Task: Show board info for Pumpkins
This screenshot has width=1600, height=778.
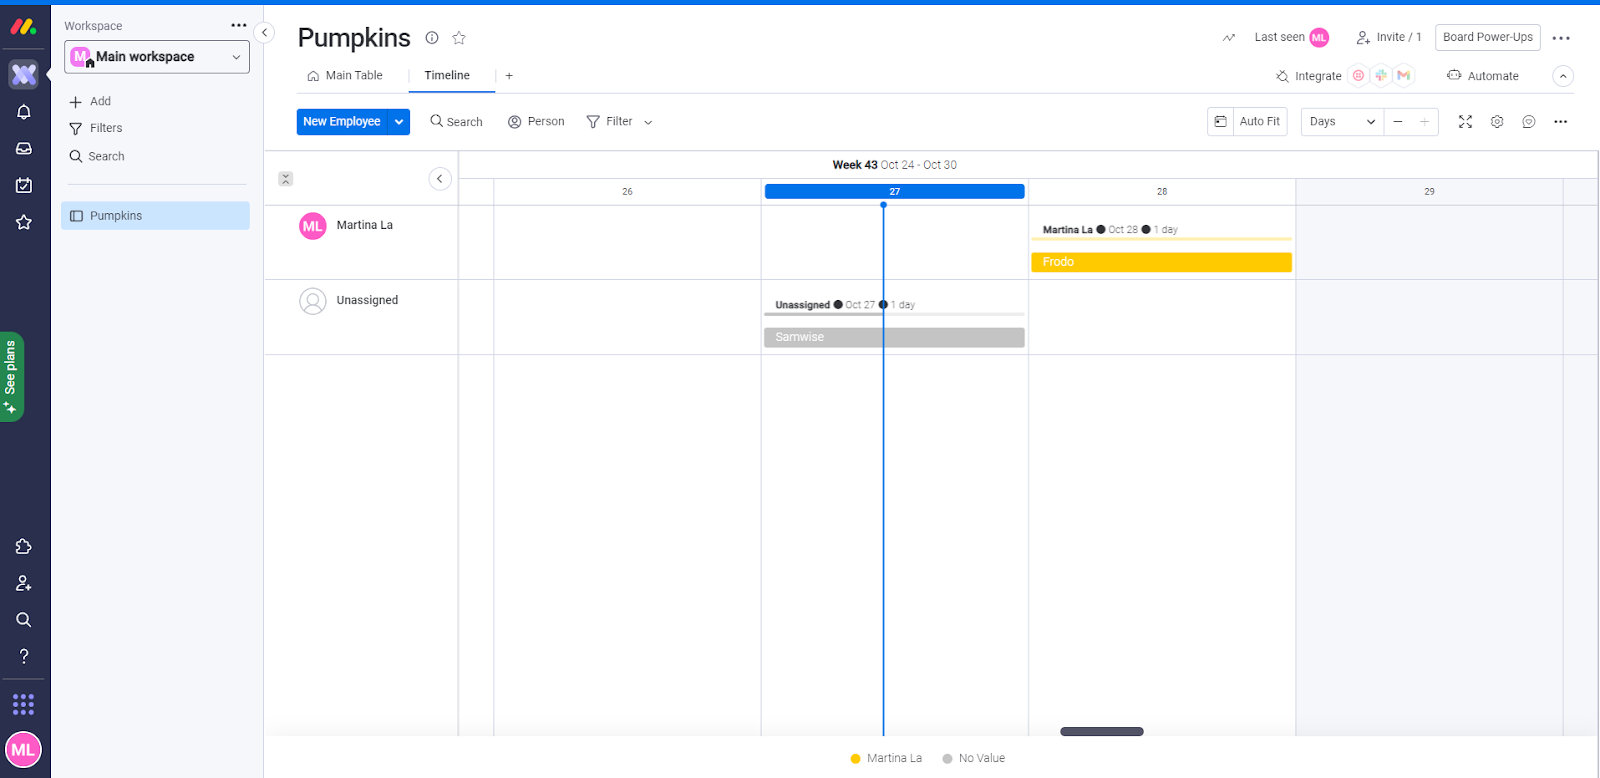Action: (x=432, y=38)
